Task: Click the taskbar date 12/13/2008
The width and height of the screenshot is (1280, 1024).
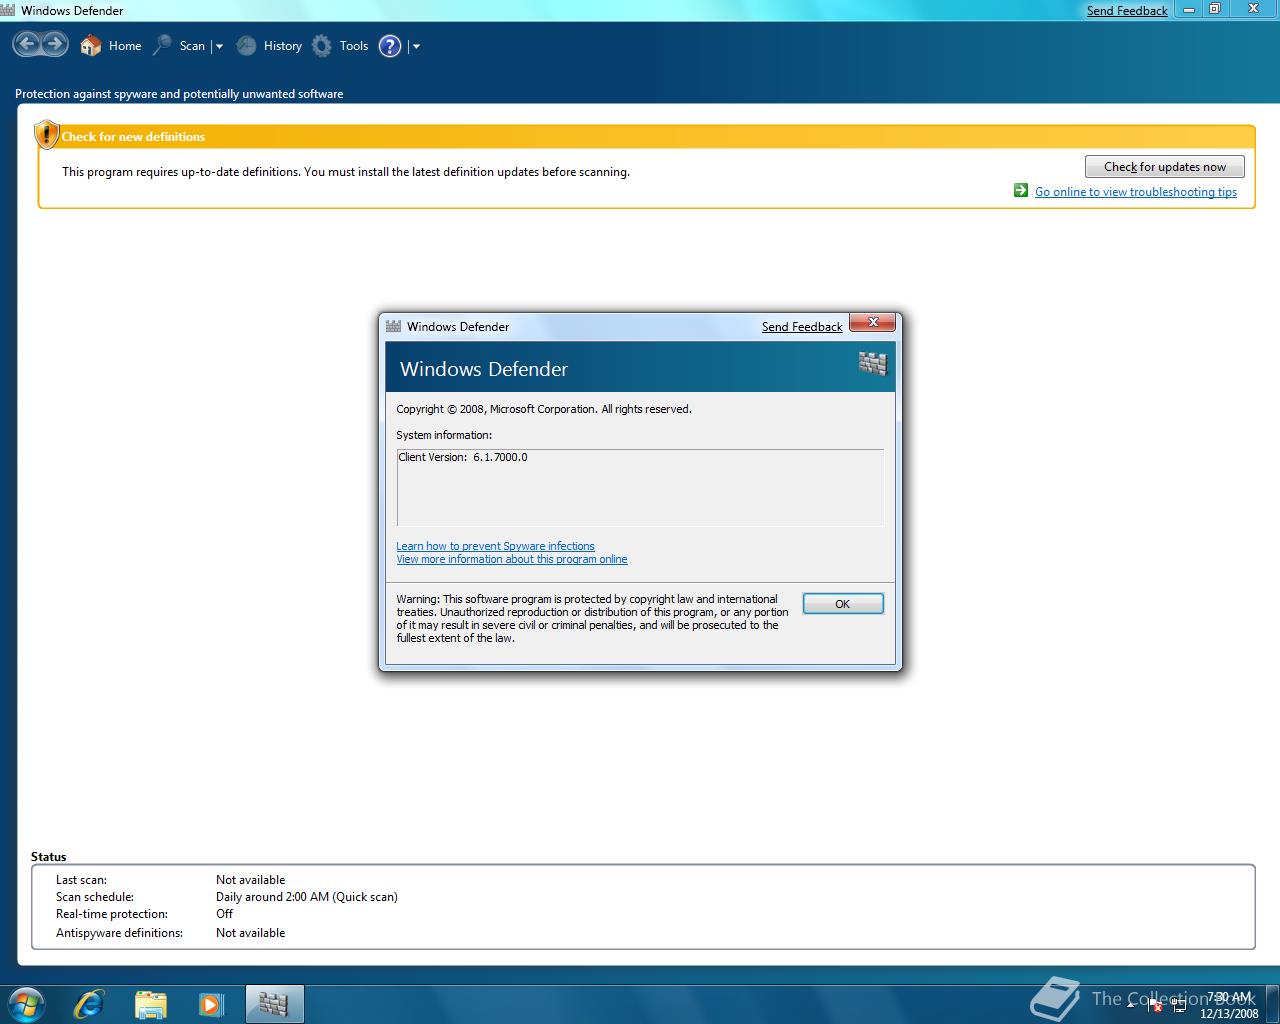Action: pos(1229,1013)
